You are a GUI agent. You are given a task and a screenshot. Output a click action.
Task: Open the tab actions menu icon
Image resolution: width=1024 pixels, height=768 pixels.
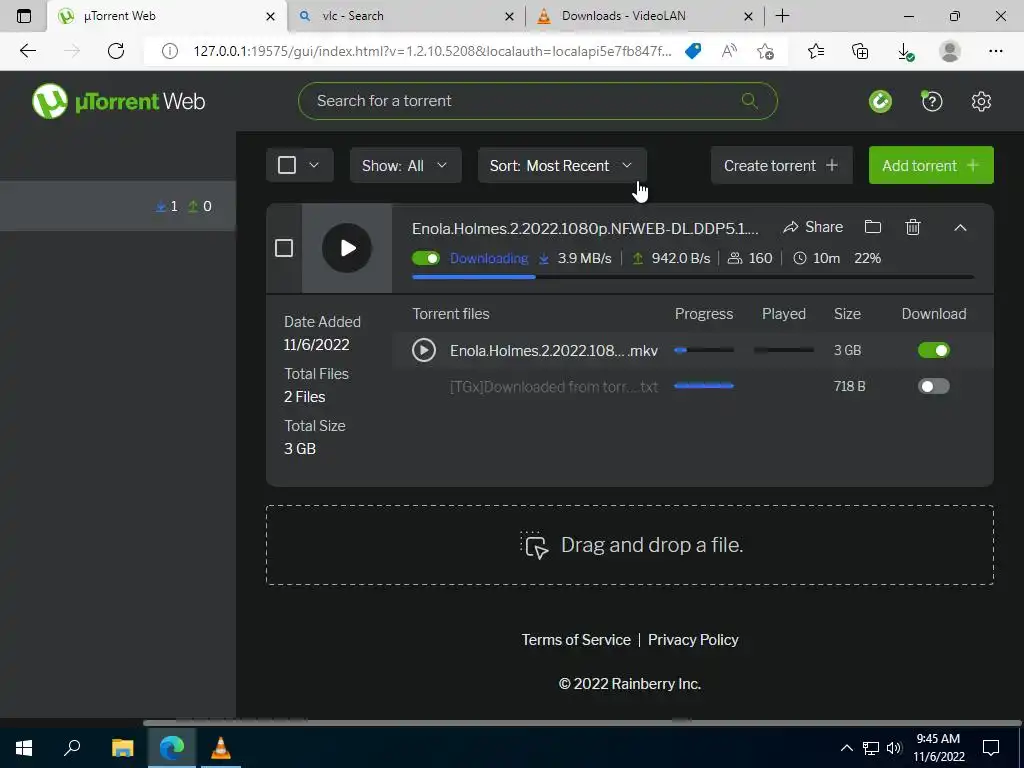24,16
